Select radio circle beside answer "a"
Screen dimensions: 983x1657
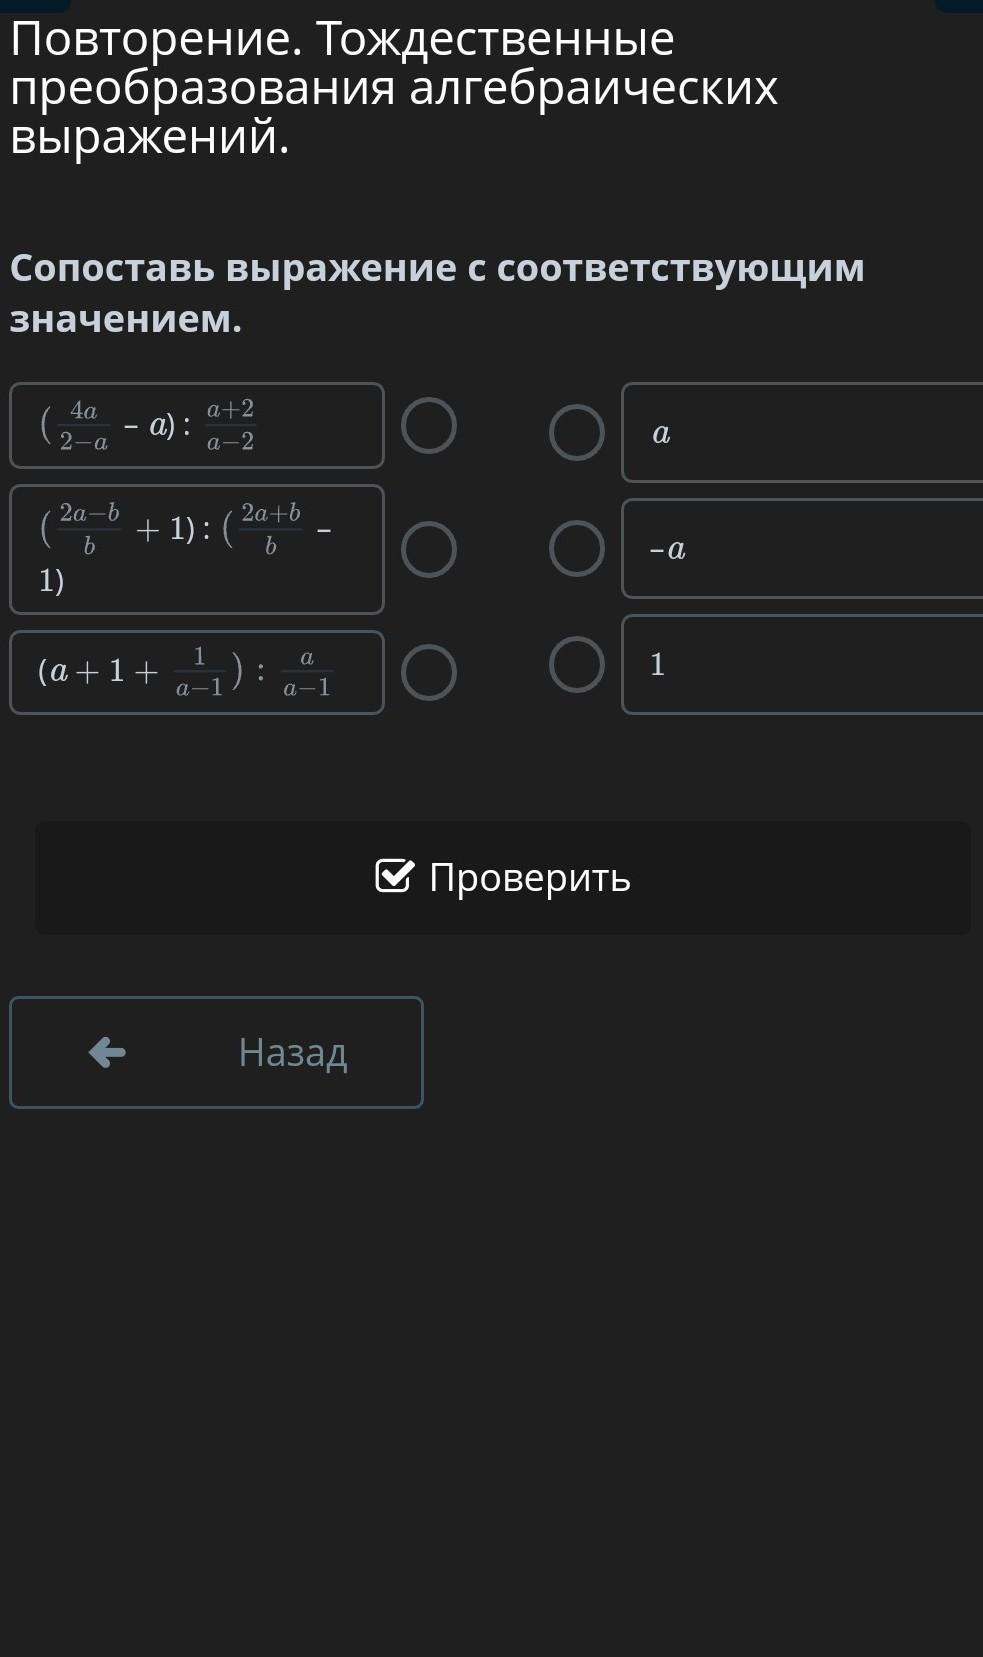(x=577, y=432)
